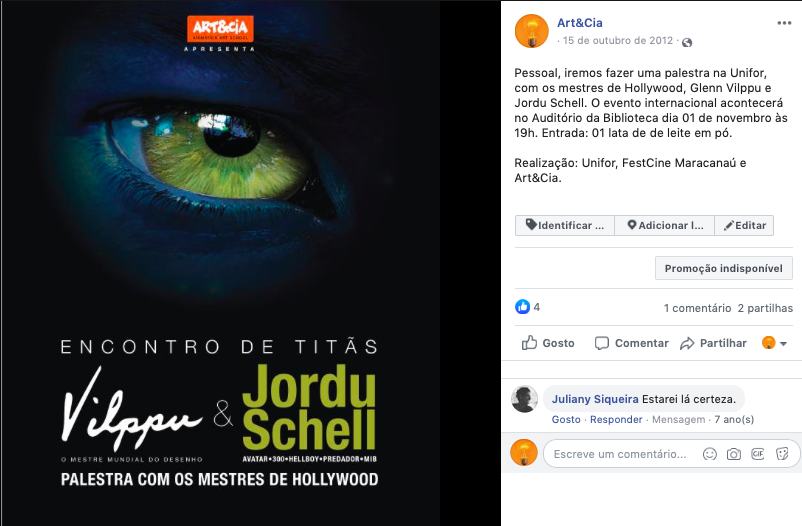Open the three-dot post options menu
This screenshot has width=802, height=526.
tap(784, 23)
